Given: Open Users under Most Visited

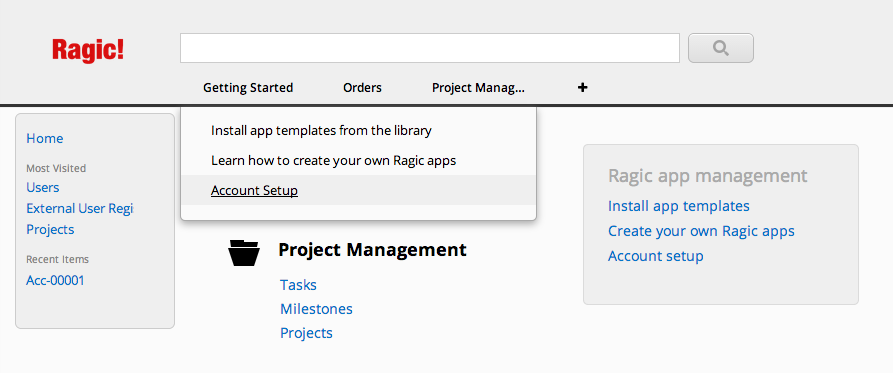Looking at the screenshot, I should pyautogui.click(x=43, y=187).
